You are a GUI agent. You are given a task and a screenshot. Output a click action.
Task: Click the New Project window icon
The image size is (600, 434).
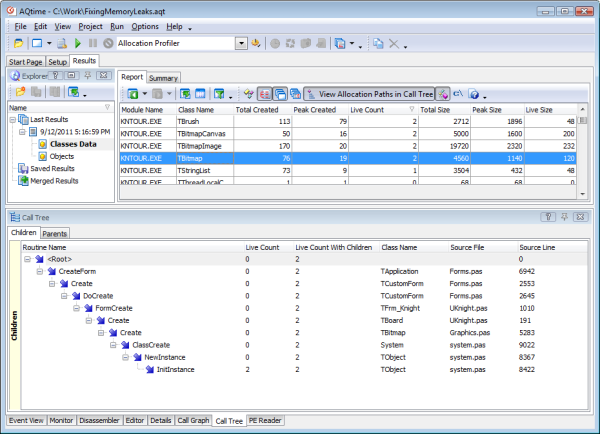tap(37, 43)
